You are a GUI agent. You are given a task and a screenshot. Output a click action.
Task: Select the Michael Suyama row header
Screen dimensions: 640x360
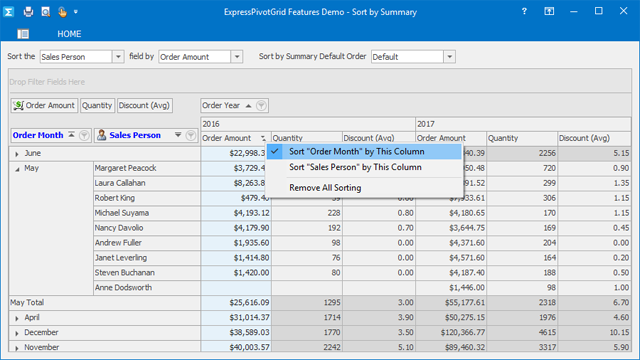(147, 213)
